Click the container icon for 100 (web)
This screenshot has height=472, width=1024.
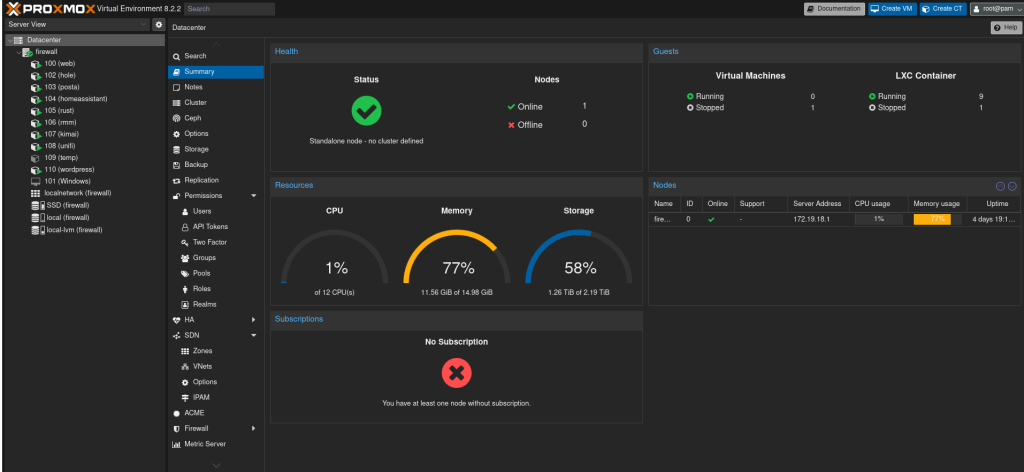click(36, 64)
